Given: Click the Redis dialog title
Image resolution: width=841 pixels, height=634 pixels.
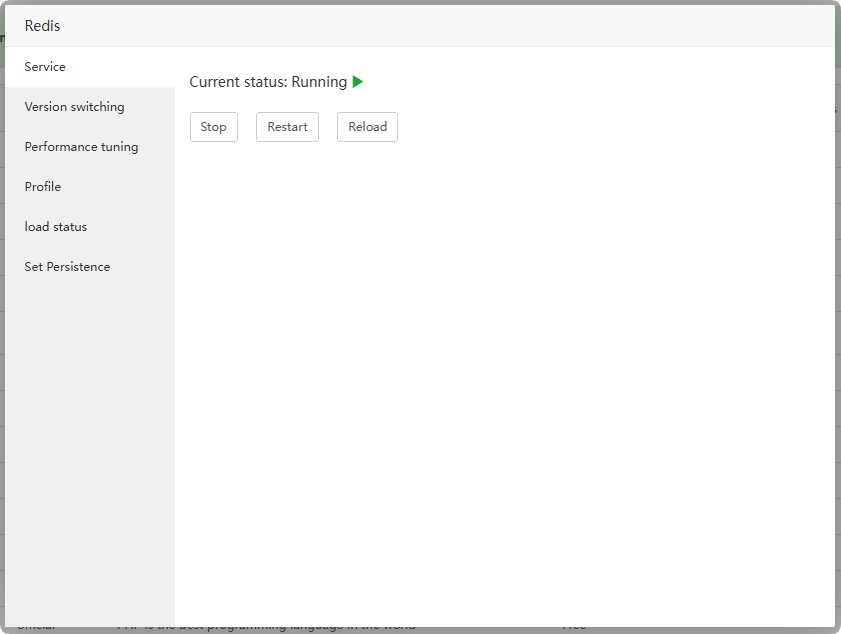Looking at the screenshot, I should [x=42, y=26].
